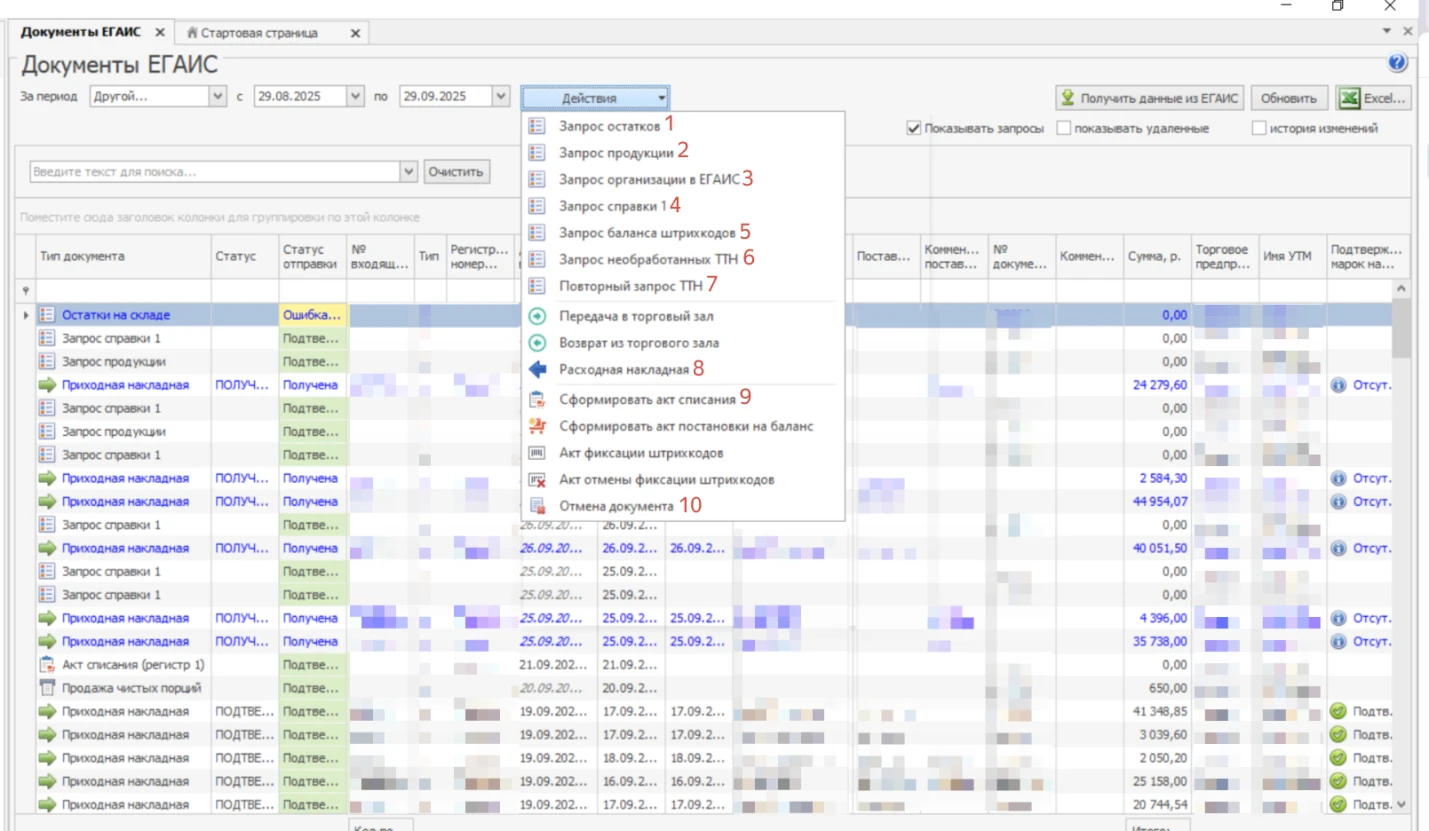
Task: Click home icon on Стартовая страница tab
Action: (193, 33)
